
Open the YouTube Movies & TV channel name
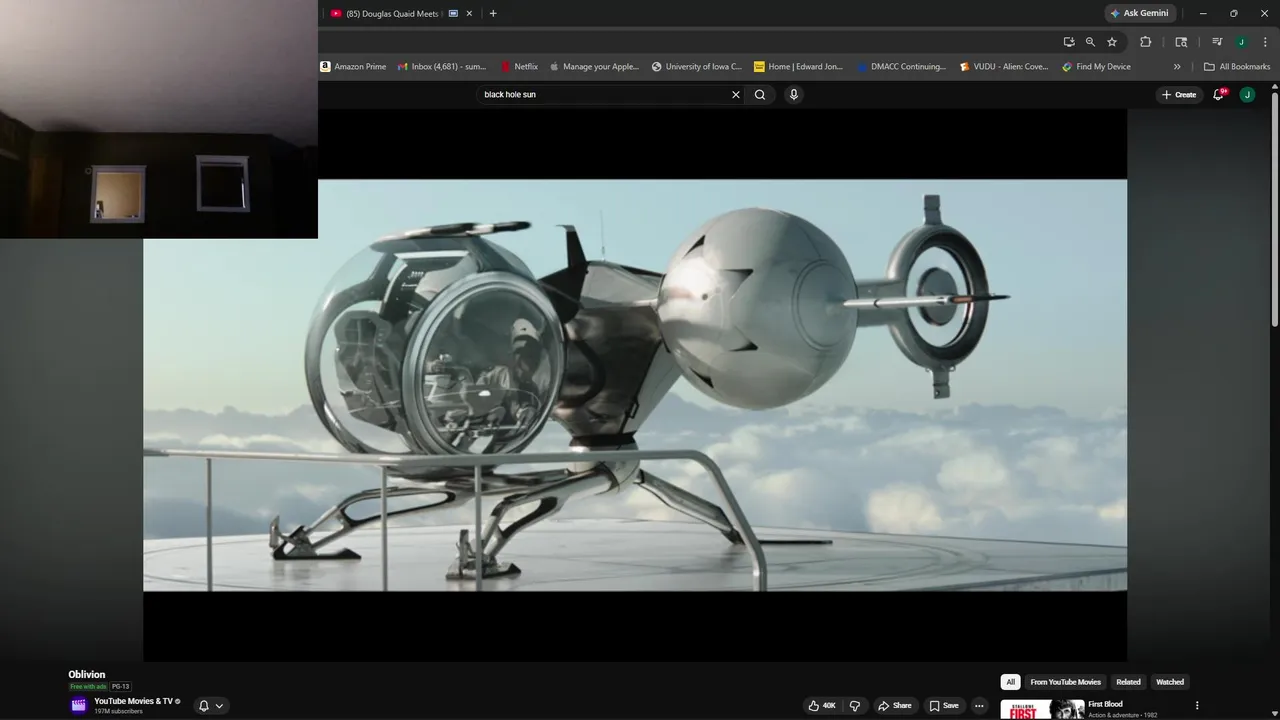click(134, 701)
